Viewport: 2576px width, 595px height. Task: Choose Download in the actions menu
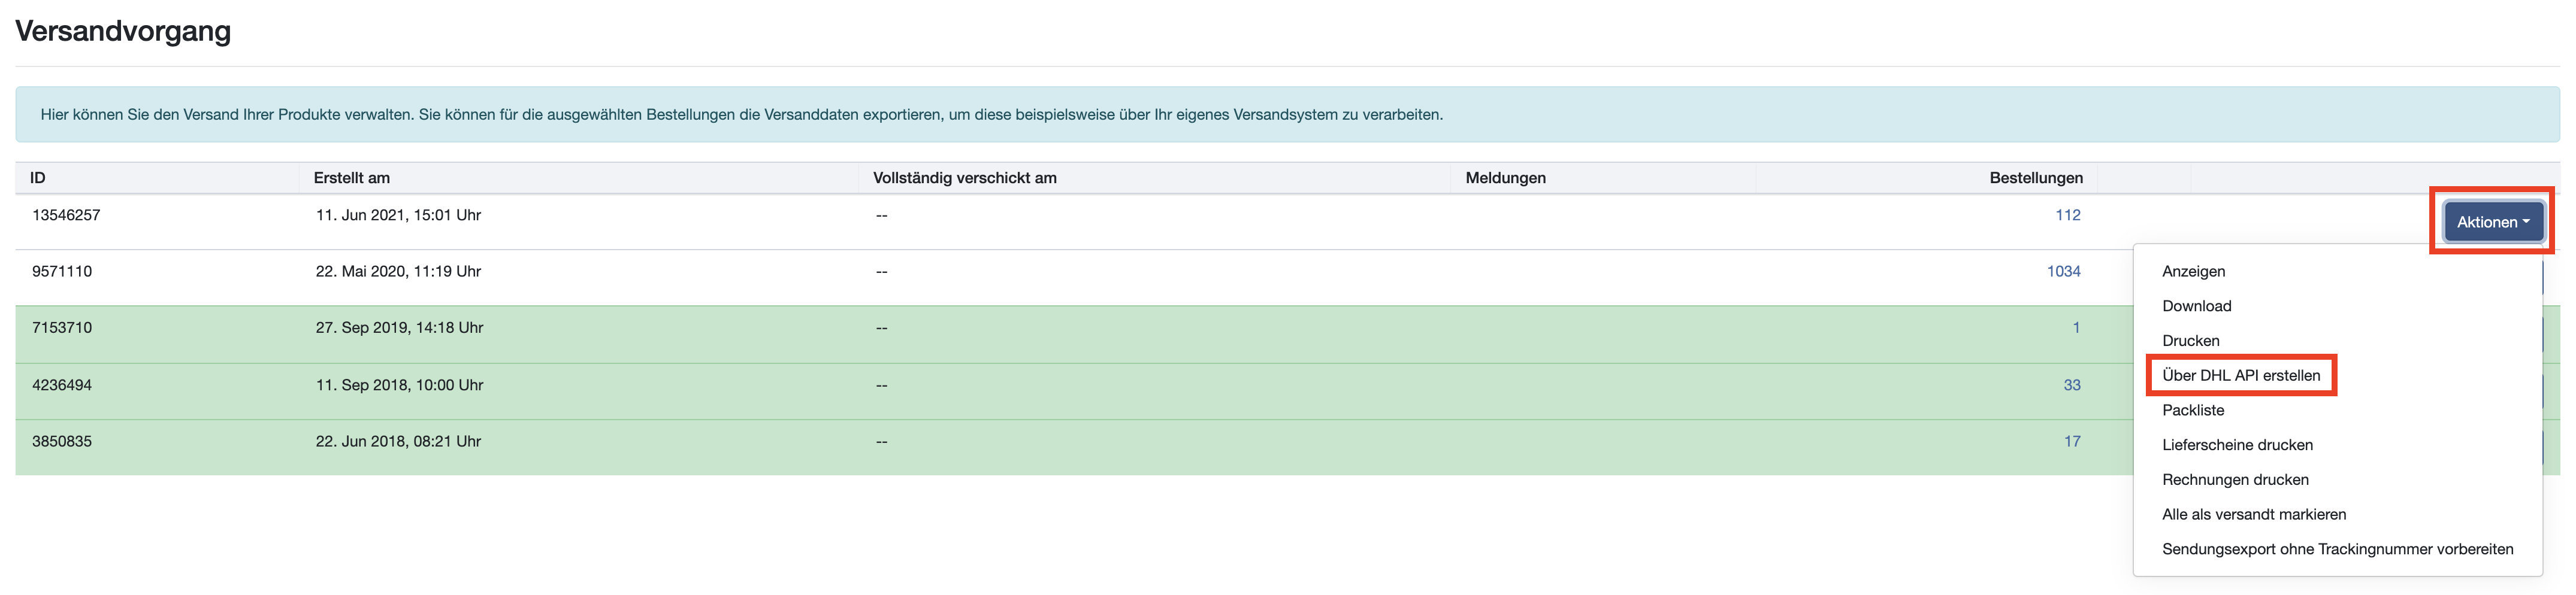[2196, 306]
